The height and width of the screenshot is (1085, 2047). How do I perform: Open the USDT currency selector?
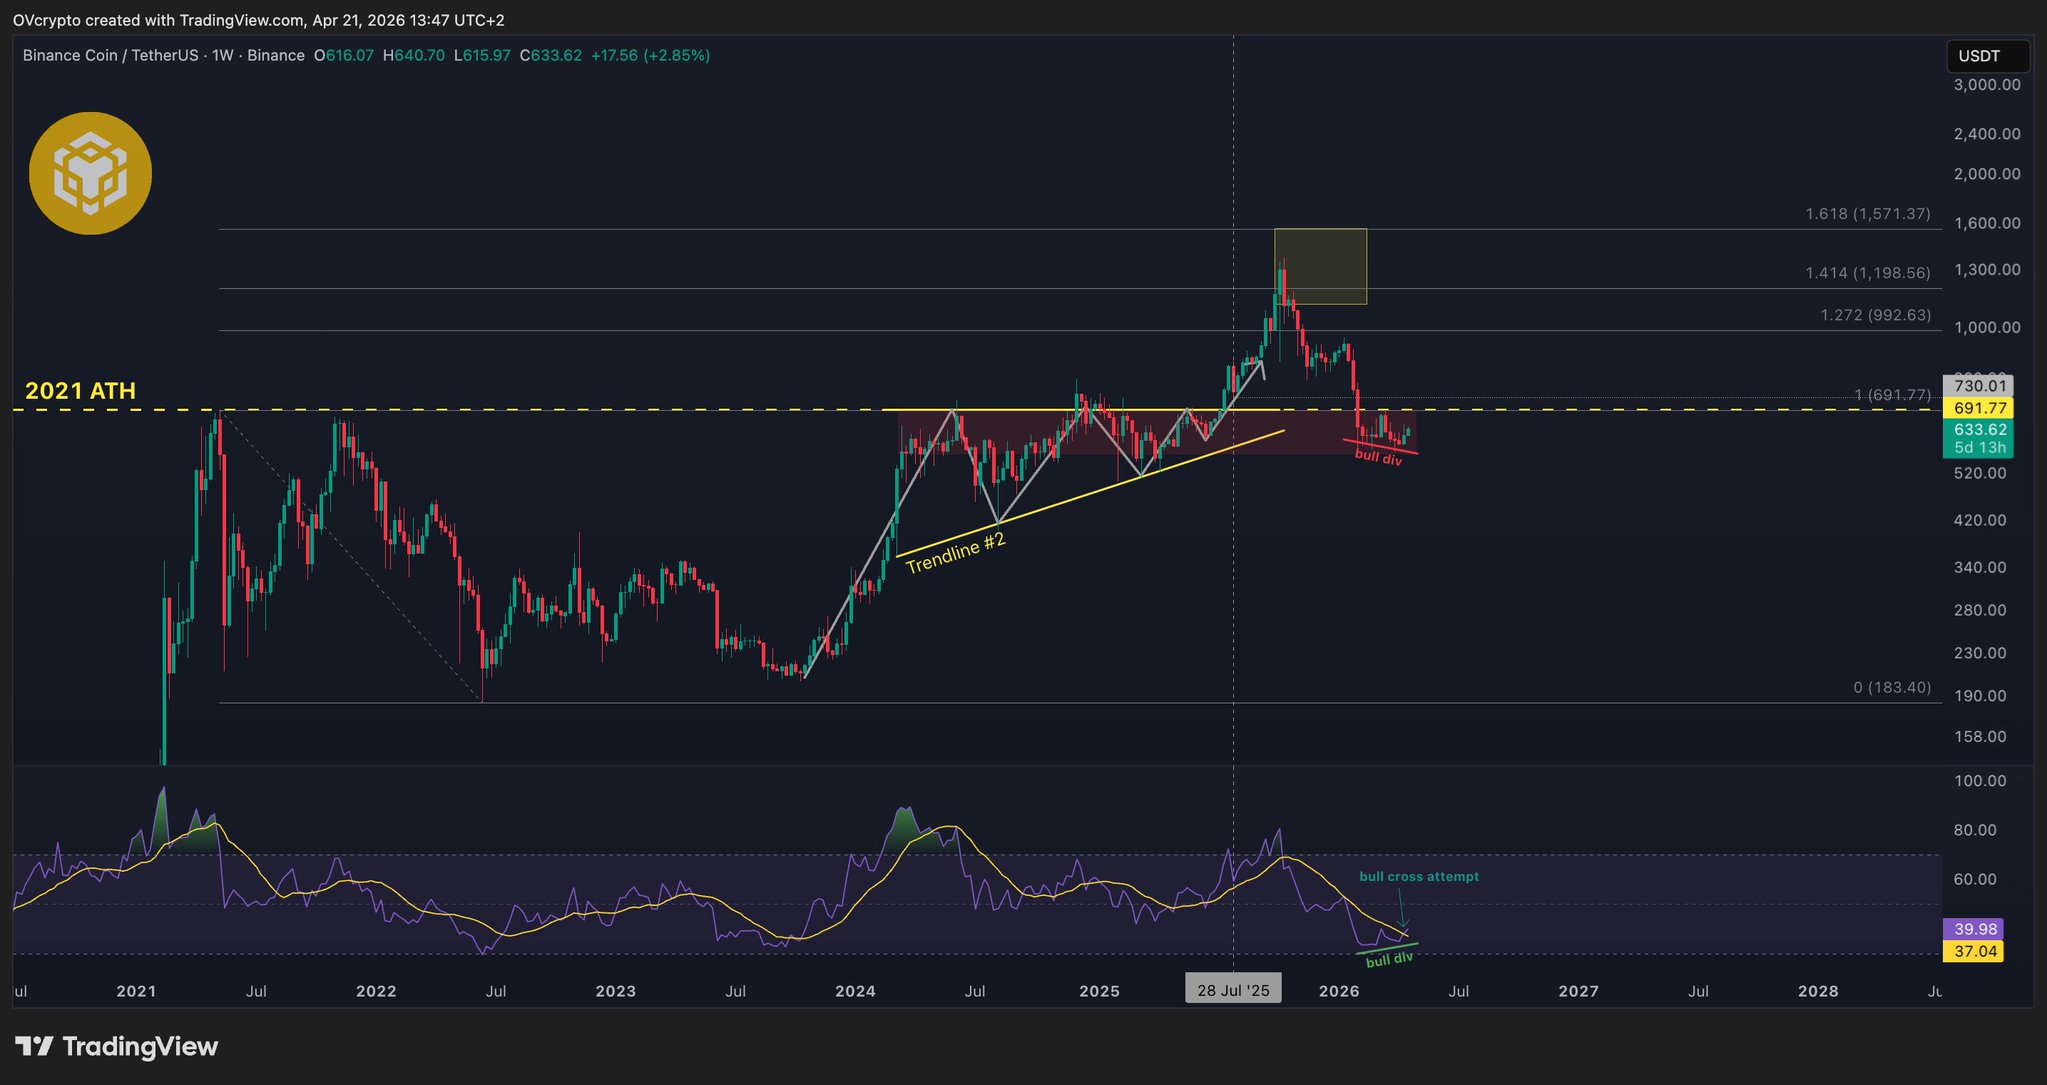click(x=1986, y=56)
